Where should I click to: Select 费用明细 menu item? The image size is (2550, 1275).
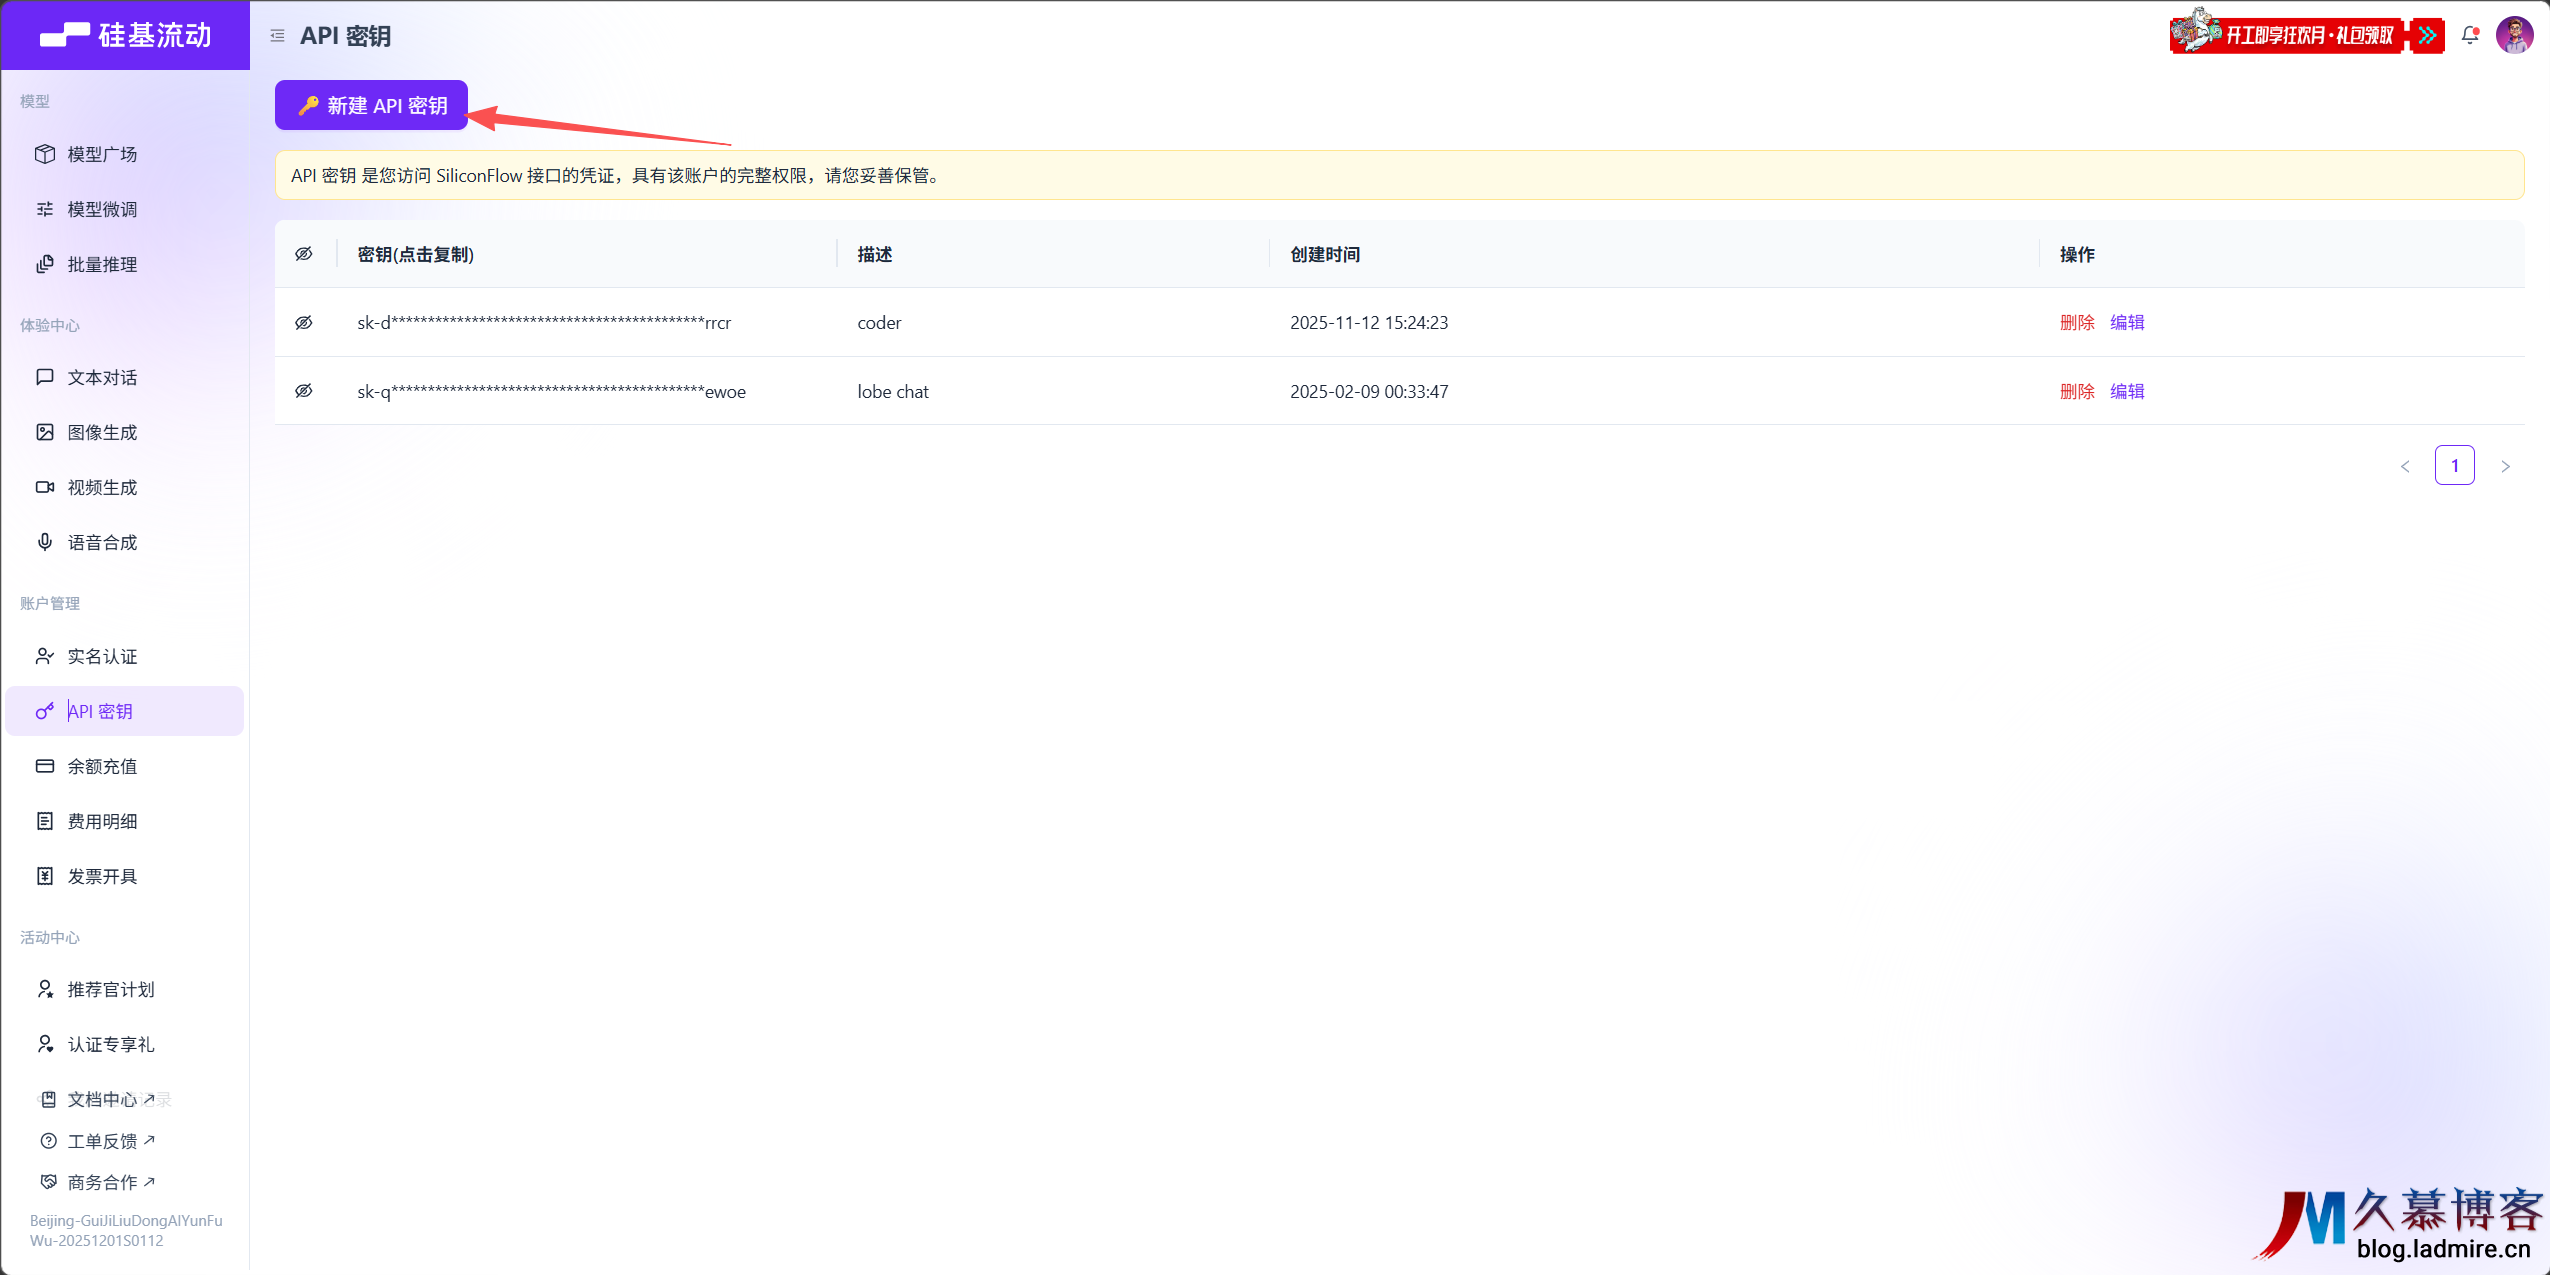[102, 821]
